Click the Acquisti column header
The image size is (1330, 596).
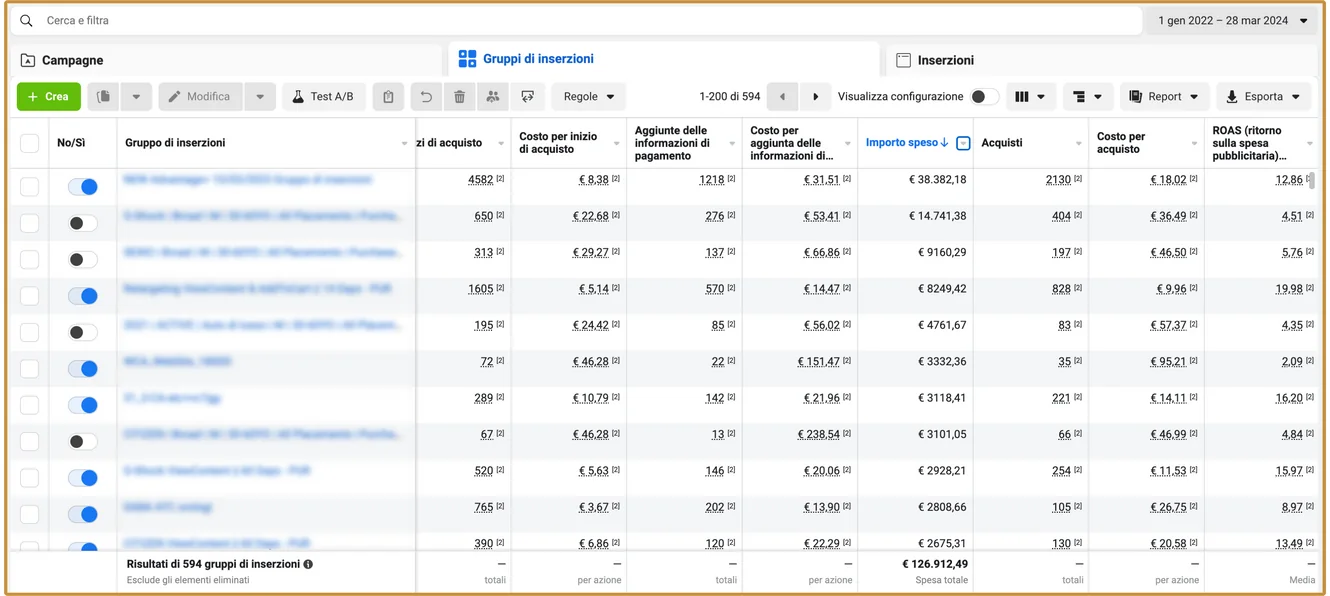(1001, 143)
